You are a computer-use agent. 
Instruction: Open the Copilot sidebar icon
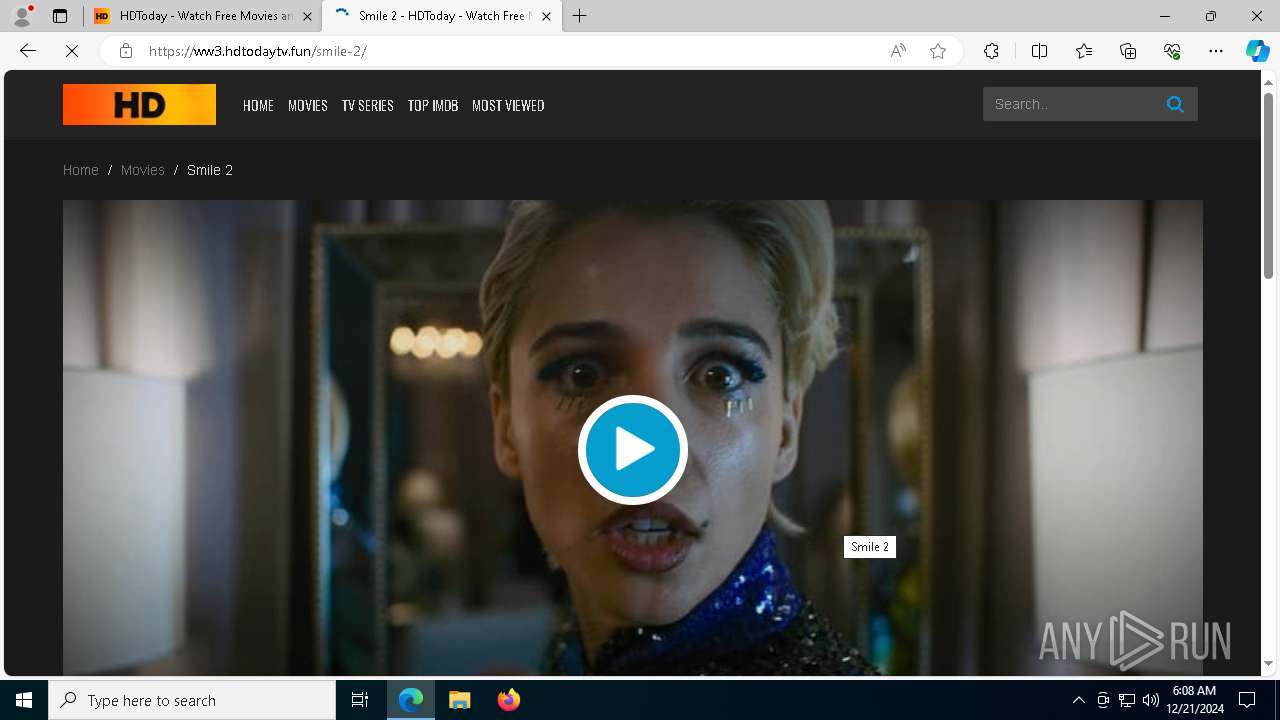coord(1257,51)
